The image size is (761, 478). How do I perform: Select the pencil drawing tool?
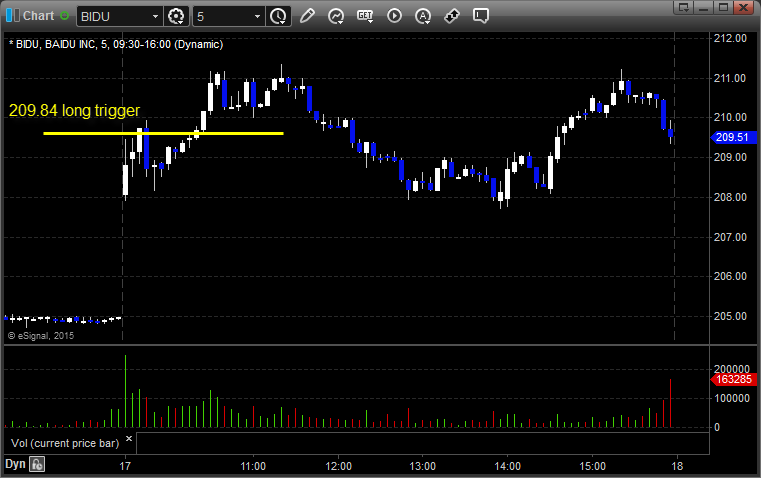coord(307,16)
